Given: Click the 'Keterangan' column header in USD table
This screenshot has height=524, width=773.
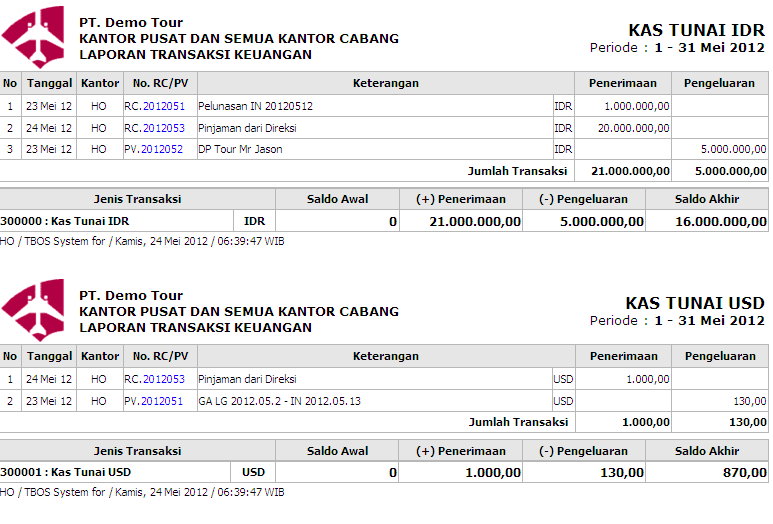Looking at the screenshot, I should pyautogui.click(x=386, y=356).
